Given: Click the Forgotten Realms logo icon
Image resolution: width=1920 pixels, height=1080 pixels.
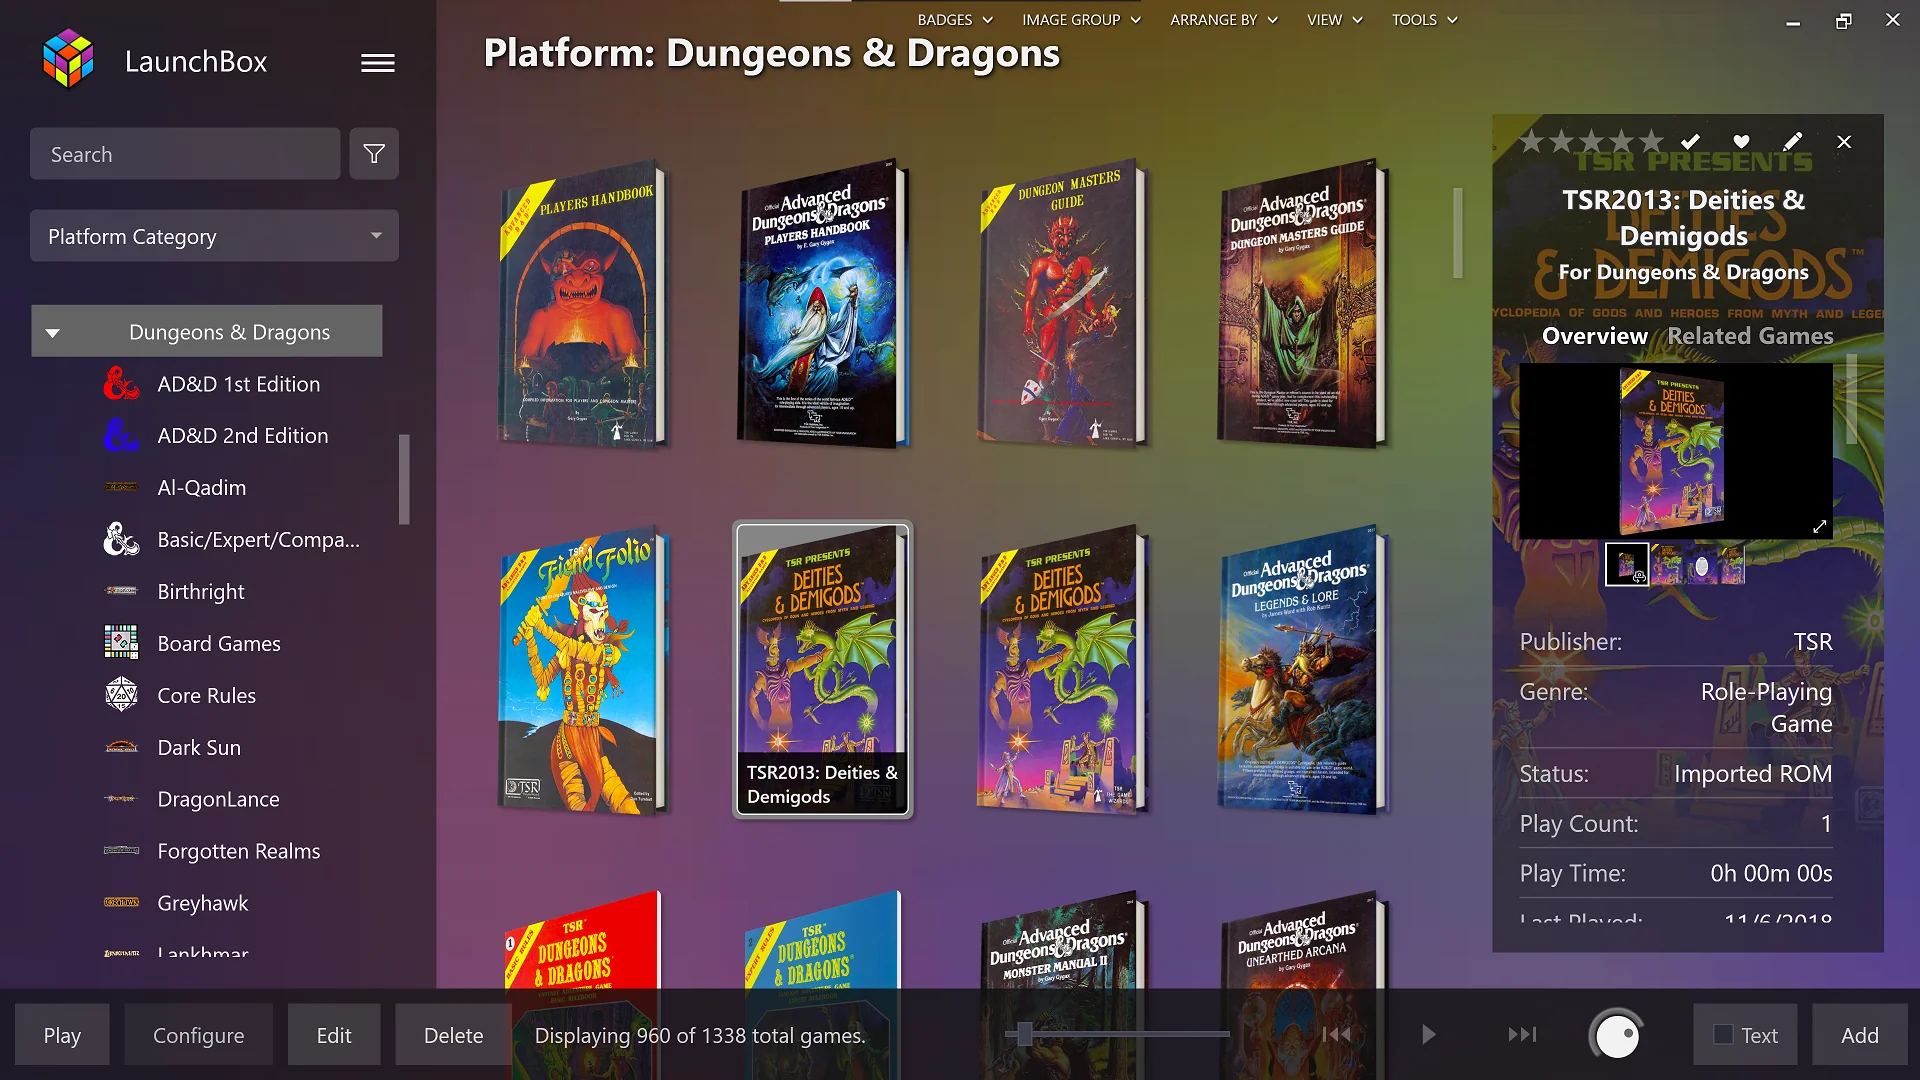Looking at the screenshot, I should [121, 851].
